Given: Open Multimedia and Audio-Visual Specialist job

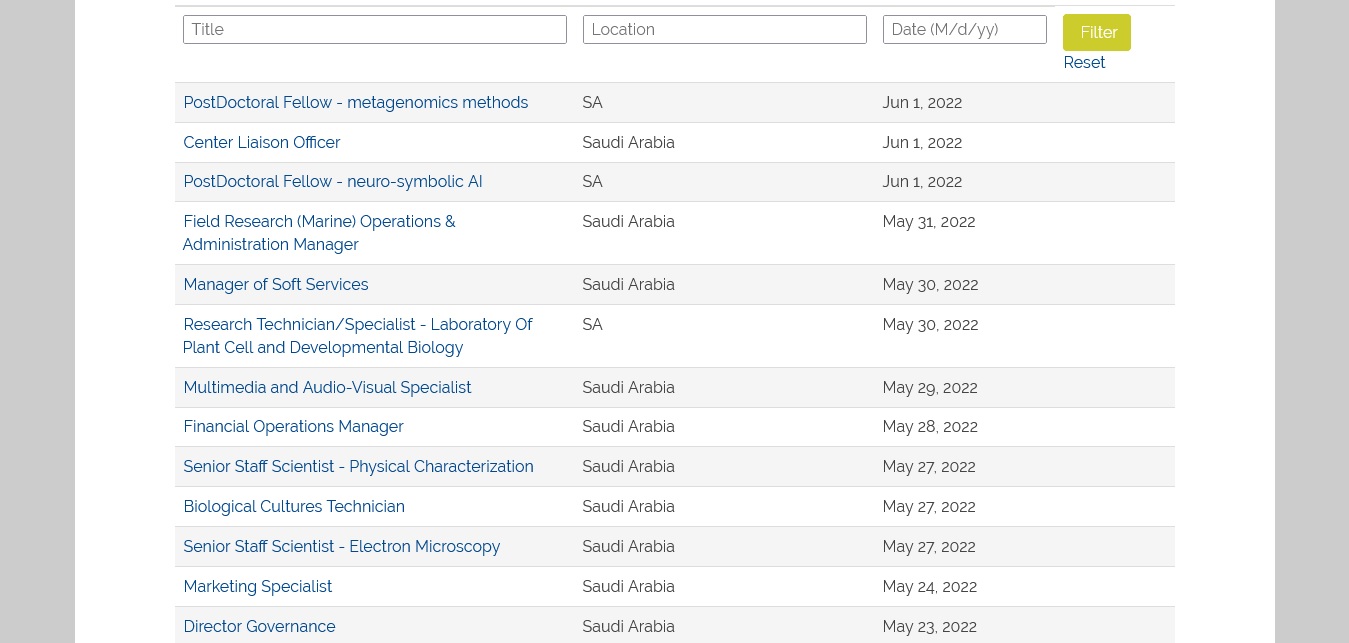Looking at the screenshot, I should 327,388.
